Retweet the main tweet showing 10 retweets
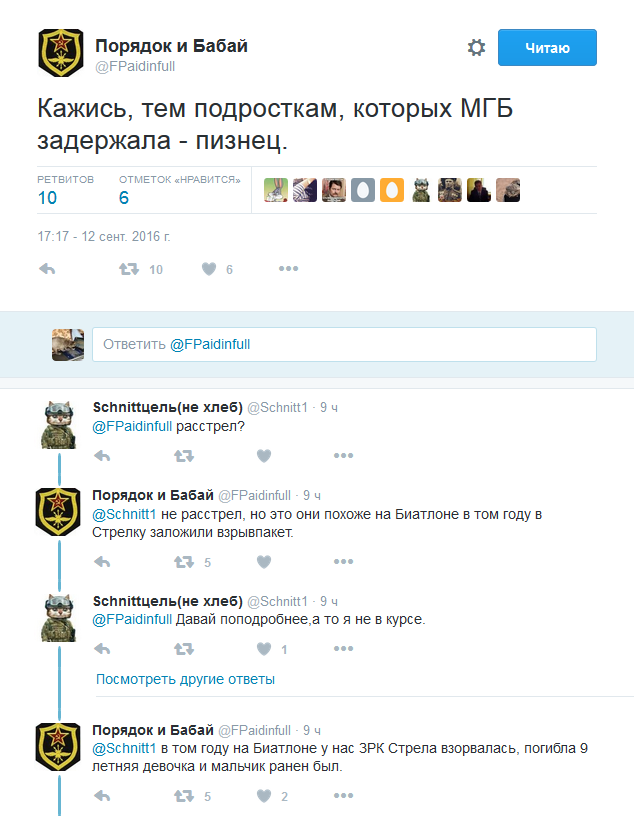 (x=129, y=269)
